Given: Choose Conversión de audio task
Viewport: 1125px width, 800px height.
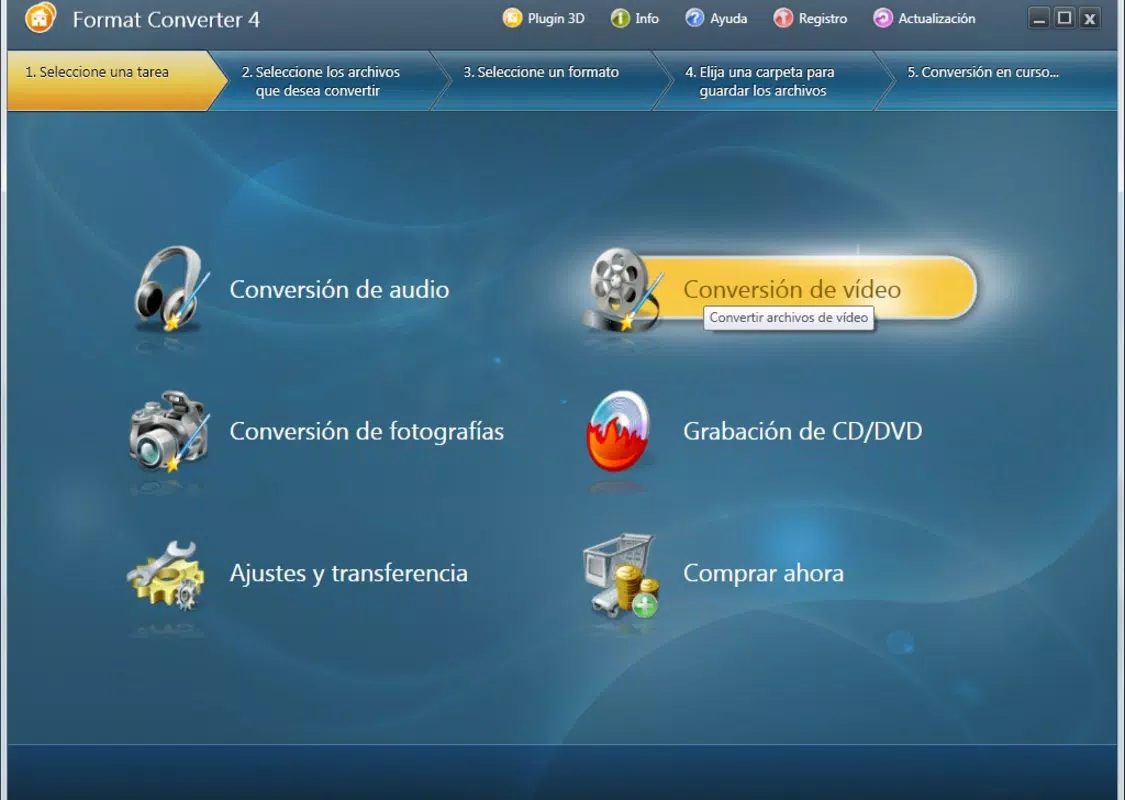Looking at the screenshot, I should [339, 289].
